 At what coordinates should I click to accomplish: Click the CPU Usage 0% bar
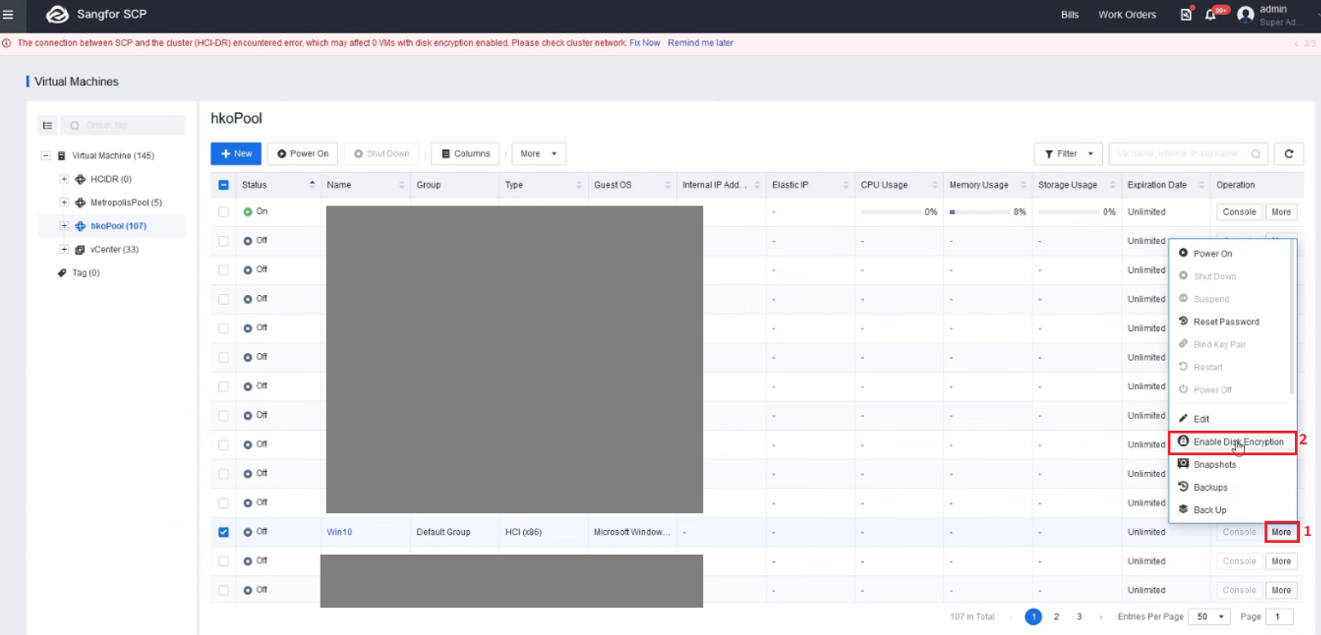892,212
